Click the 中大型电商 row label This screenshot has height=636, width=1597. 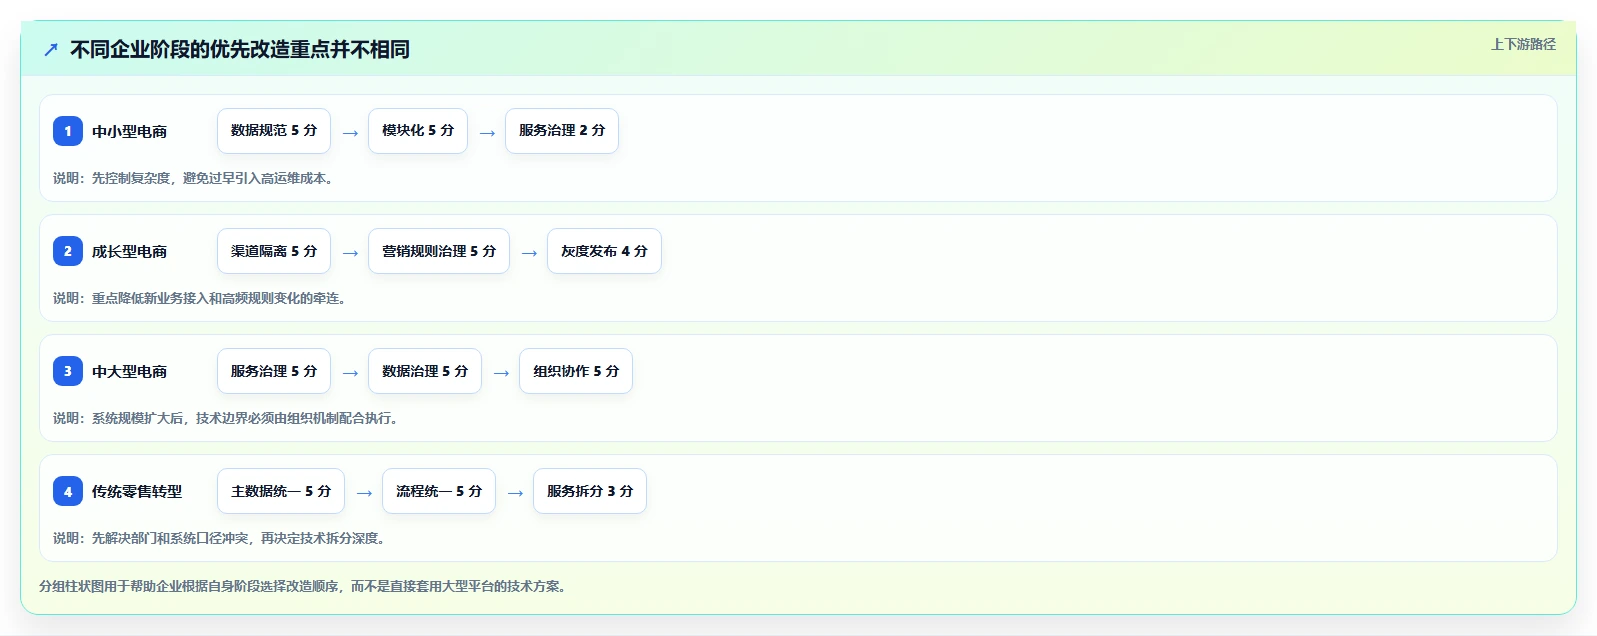point(130,371)
